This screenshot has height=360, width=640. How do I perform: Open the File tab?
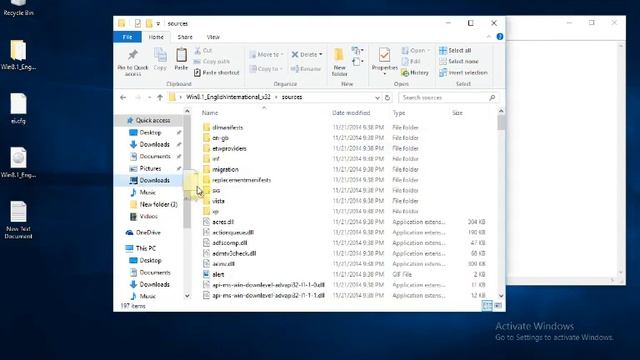127,37
